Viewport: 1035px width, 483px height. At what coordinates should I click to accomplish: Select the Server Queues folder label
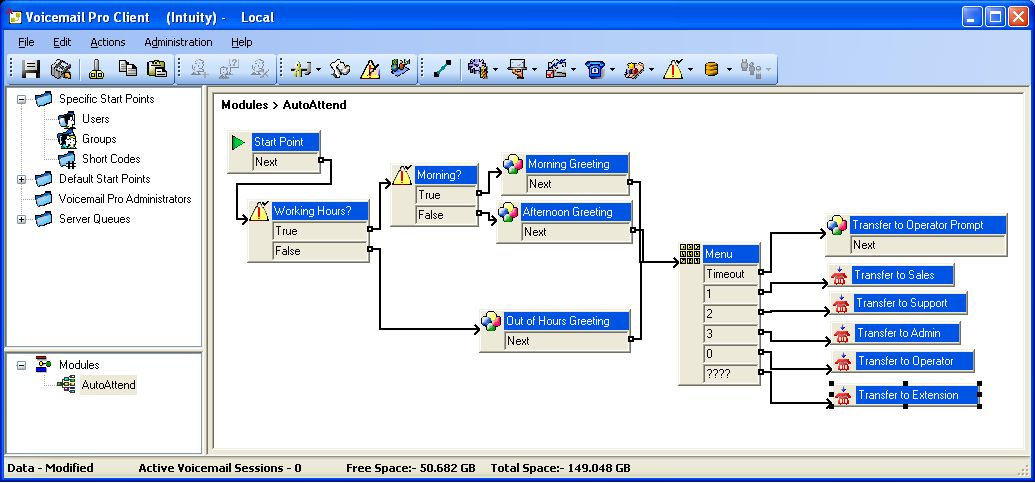pos(94,219)
